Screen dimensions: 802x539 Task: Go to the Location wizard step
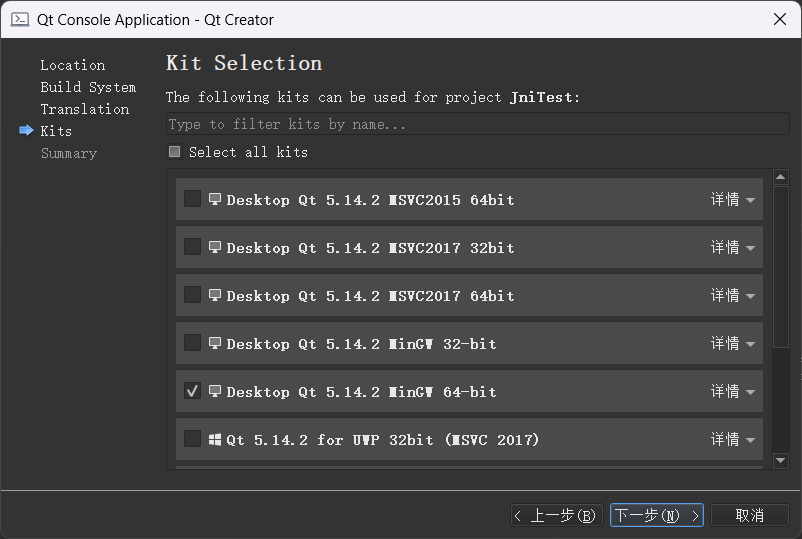[x=73, y=65]
